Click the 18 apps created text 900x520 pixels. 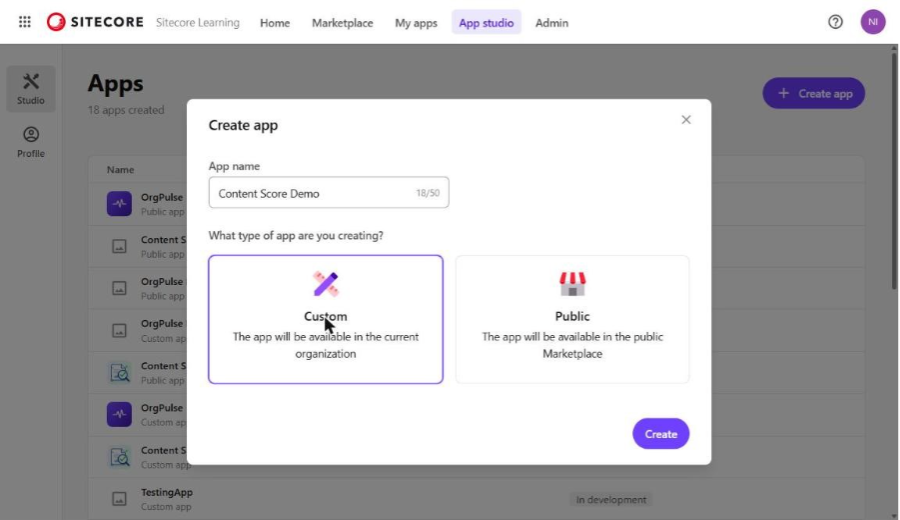pyautogui.click(x=126, y=110)
